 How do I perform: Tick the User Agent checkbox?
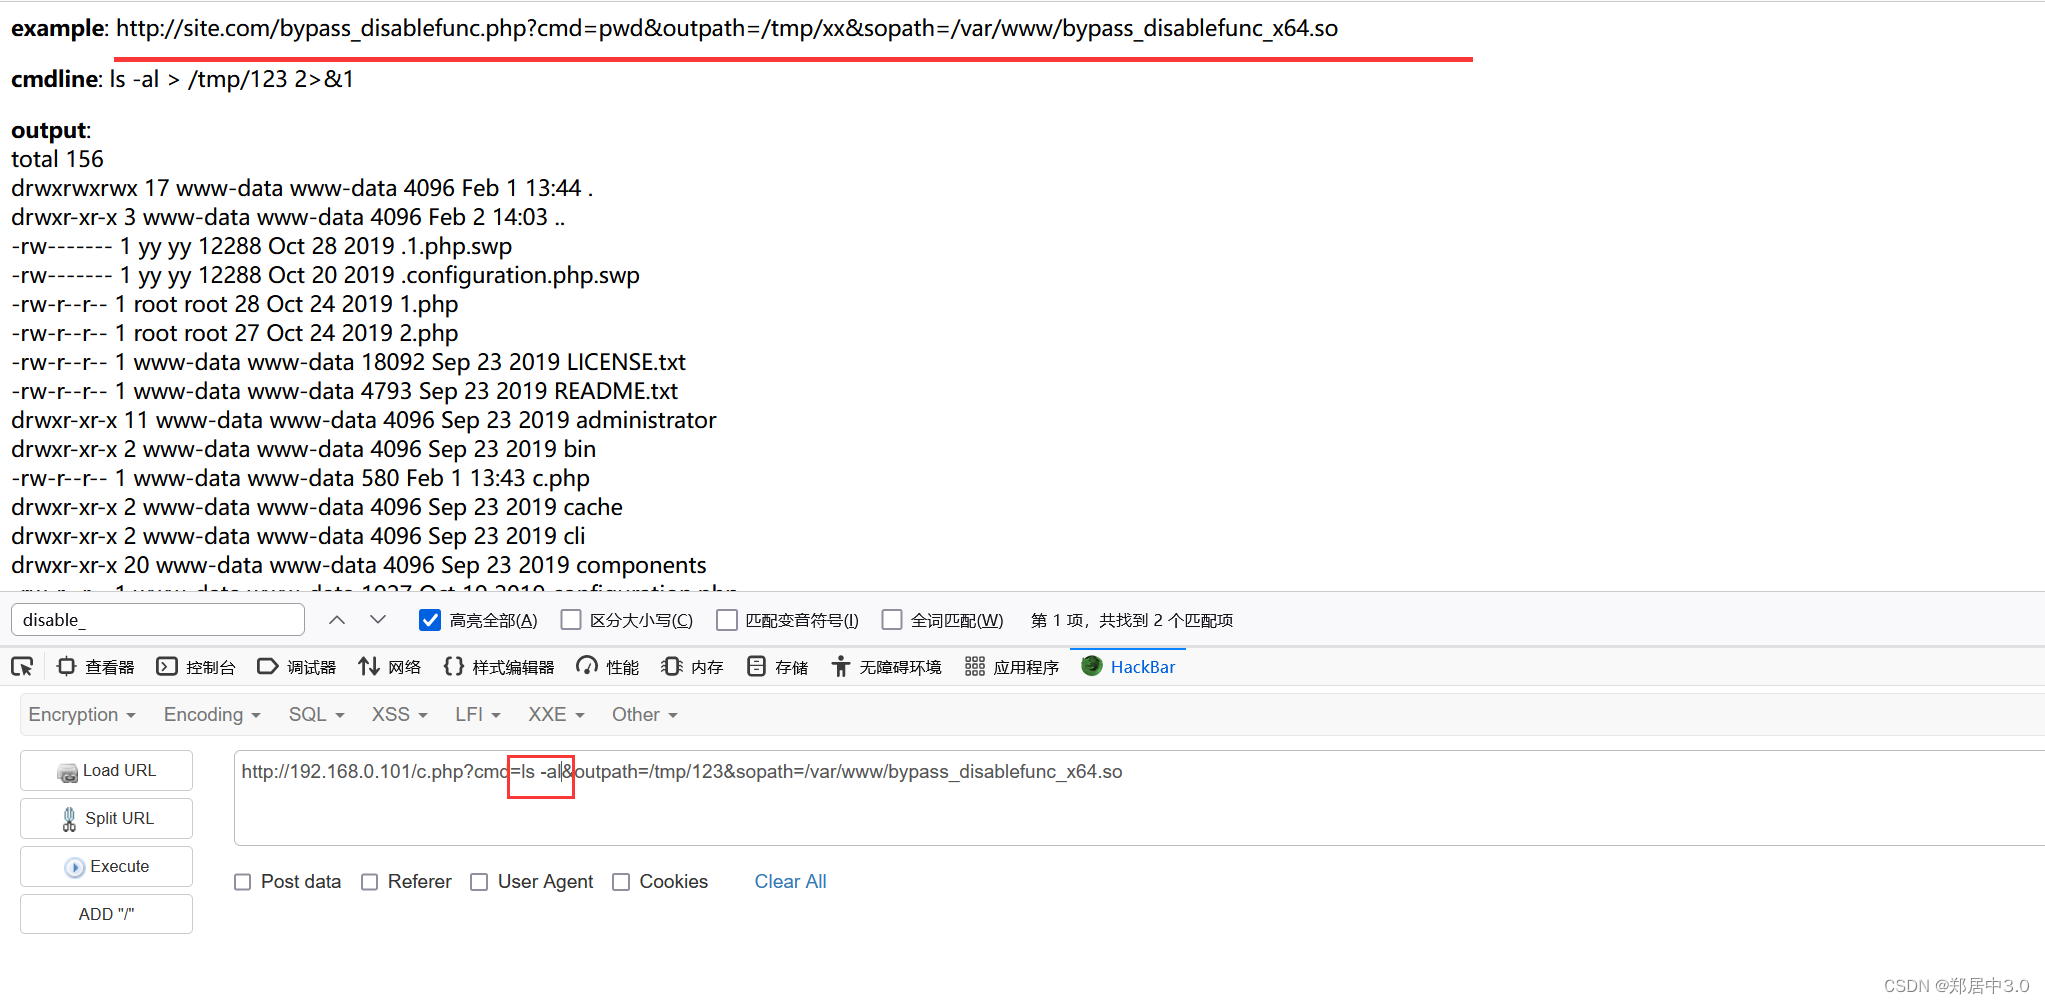coord(479,882)
